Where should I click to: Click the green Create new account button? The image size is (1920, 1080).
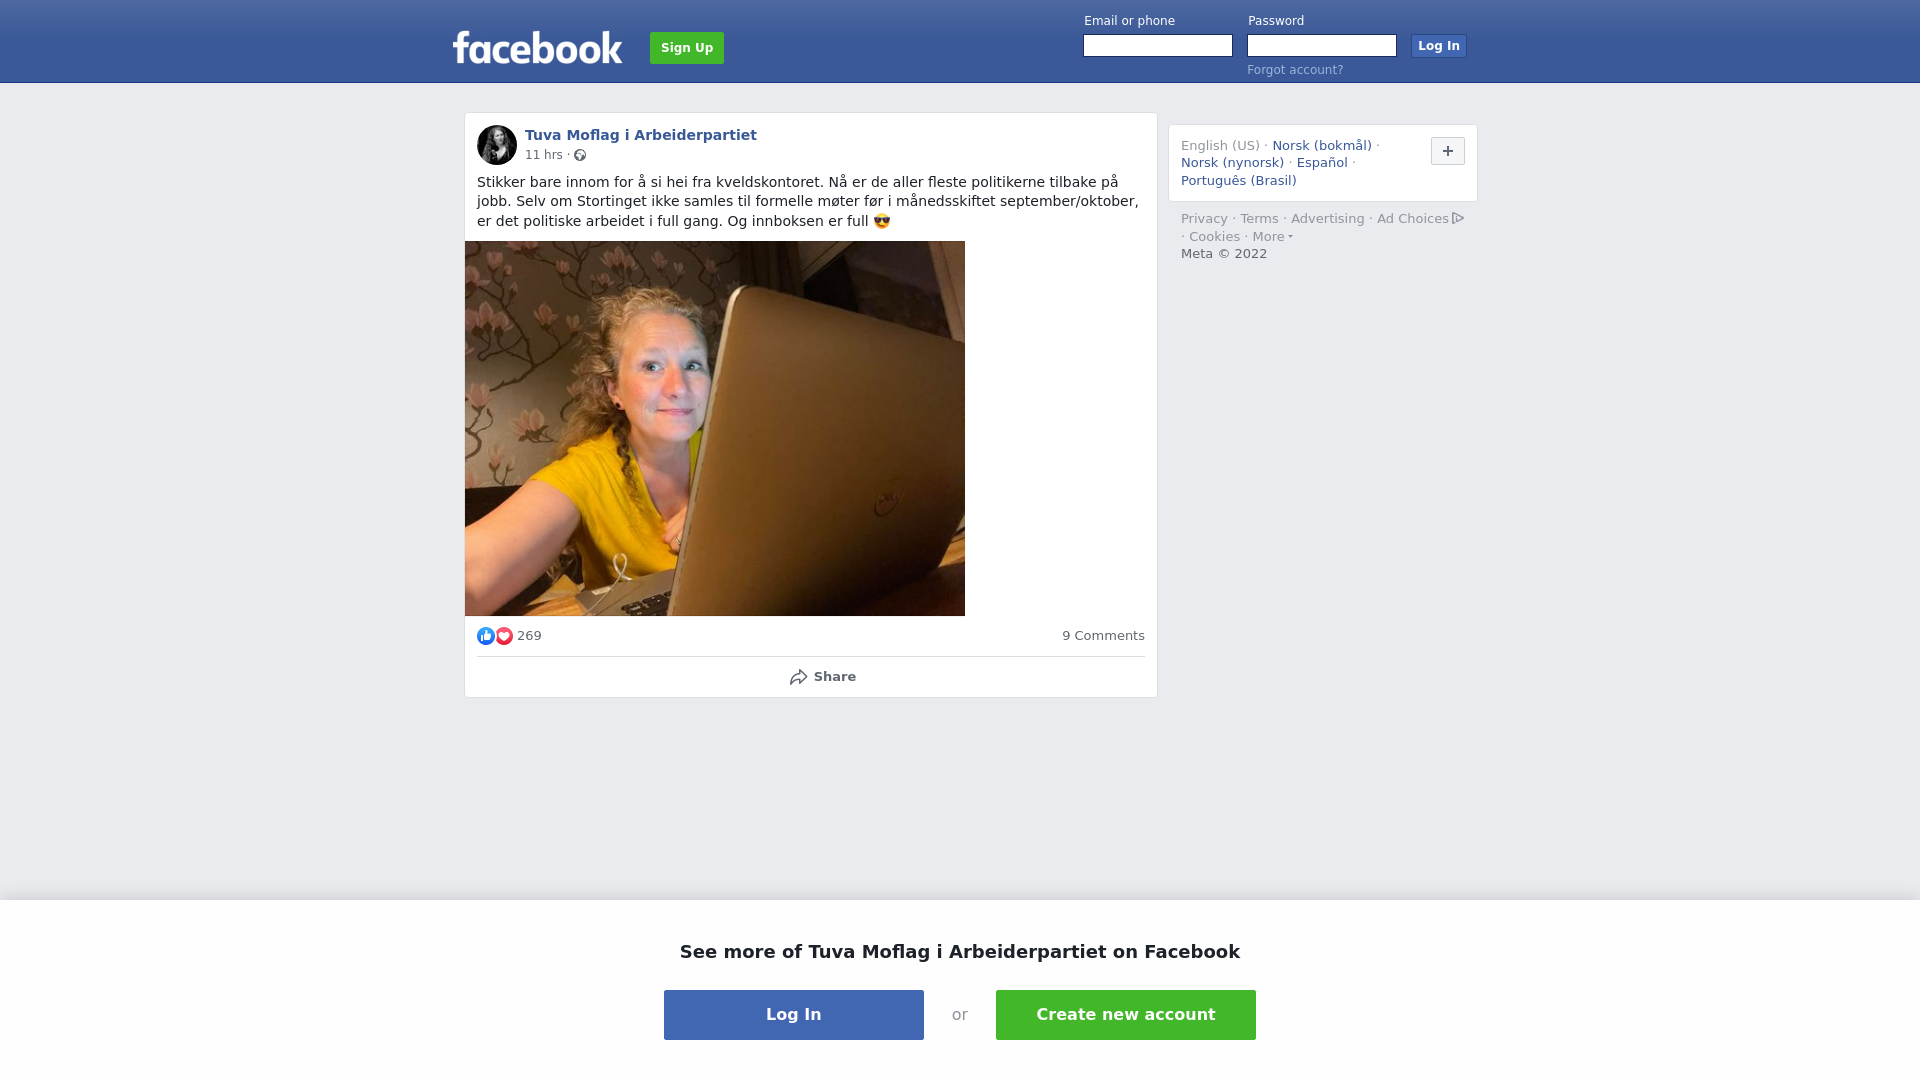pyautogui.click(x=1126, y=1015)
